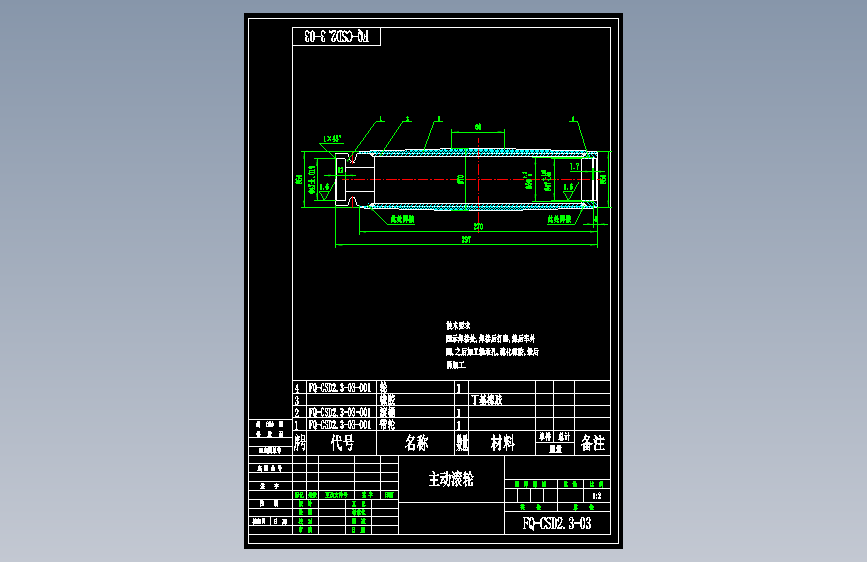Screen dimensions: 867x562
Task: Select the "270" length dimension
Action: click(x=478, y=226)
